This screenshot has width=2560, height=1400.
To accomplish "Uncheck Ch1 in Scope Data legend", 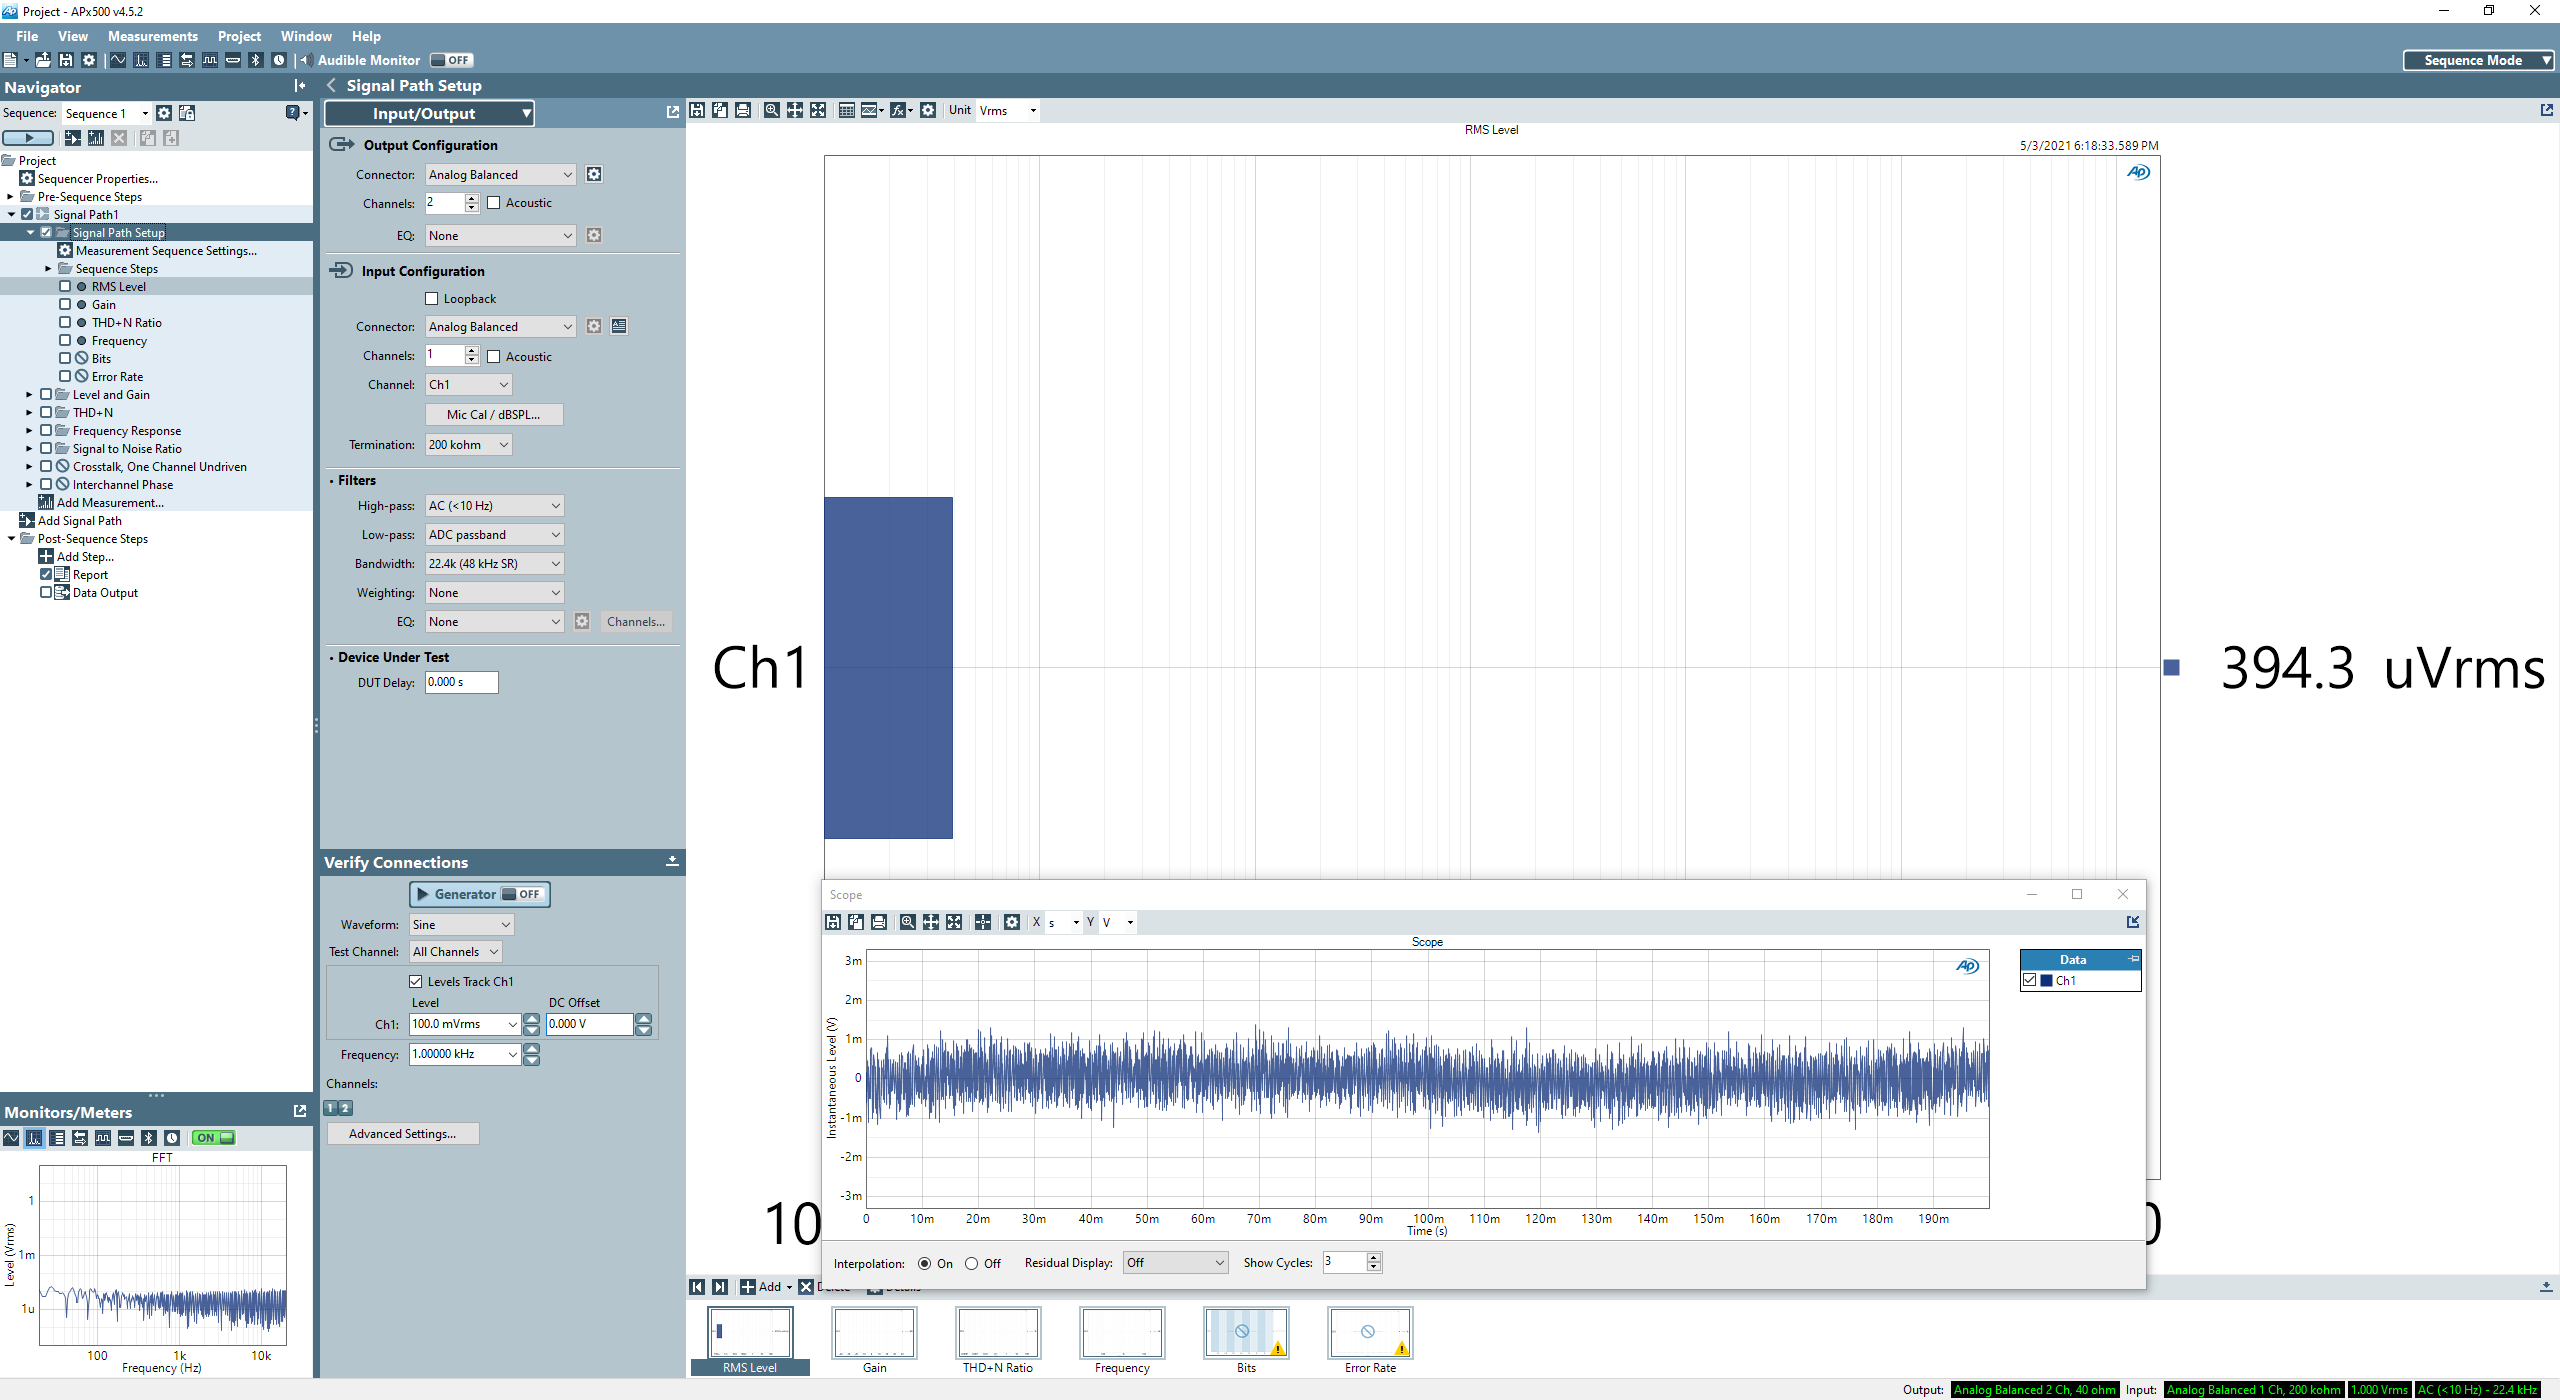I will click(x=2030, y=981).
